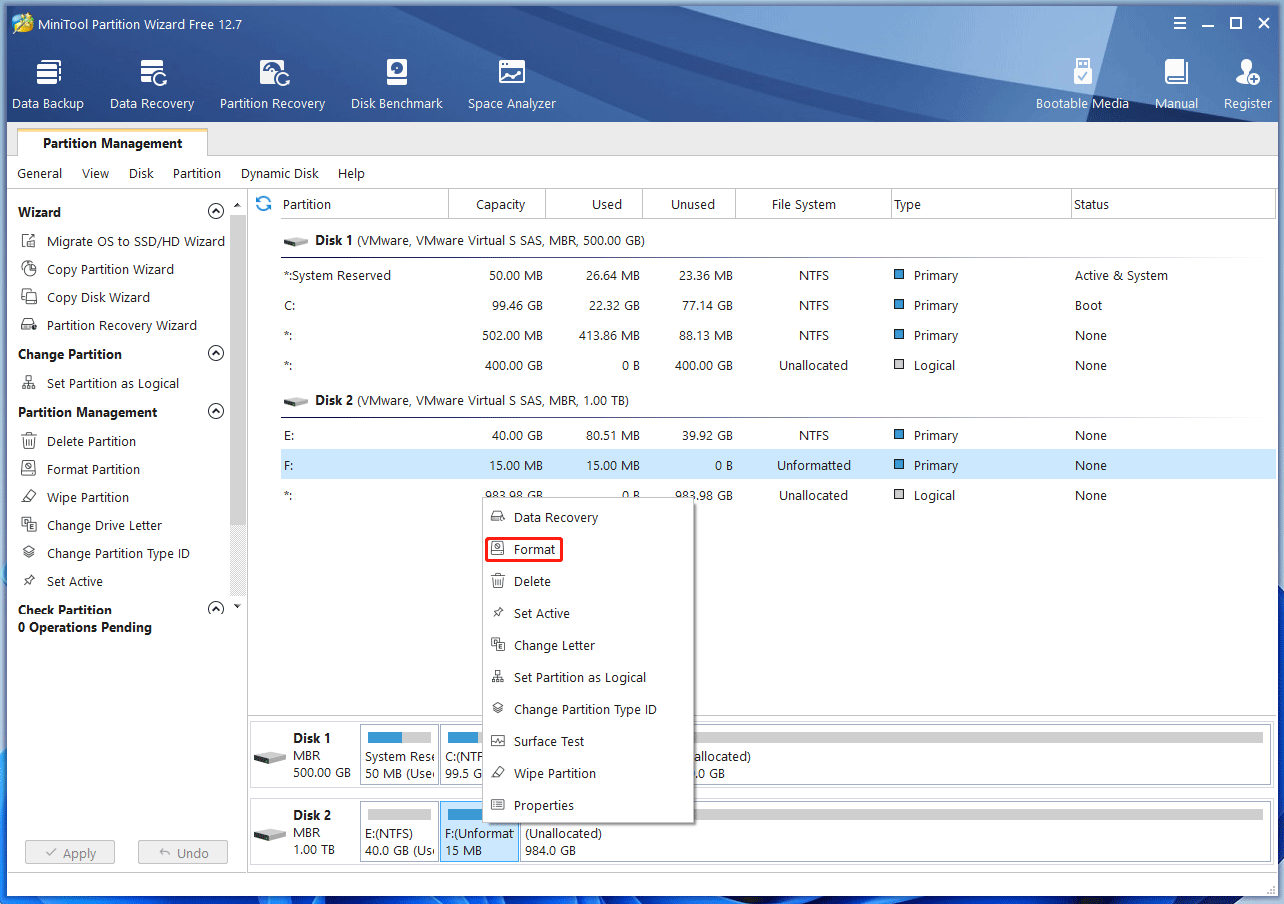This screenshot has width=1284, height=904.
Task: Select the Partition Management tab
Action: pos(113,143)
